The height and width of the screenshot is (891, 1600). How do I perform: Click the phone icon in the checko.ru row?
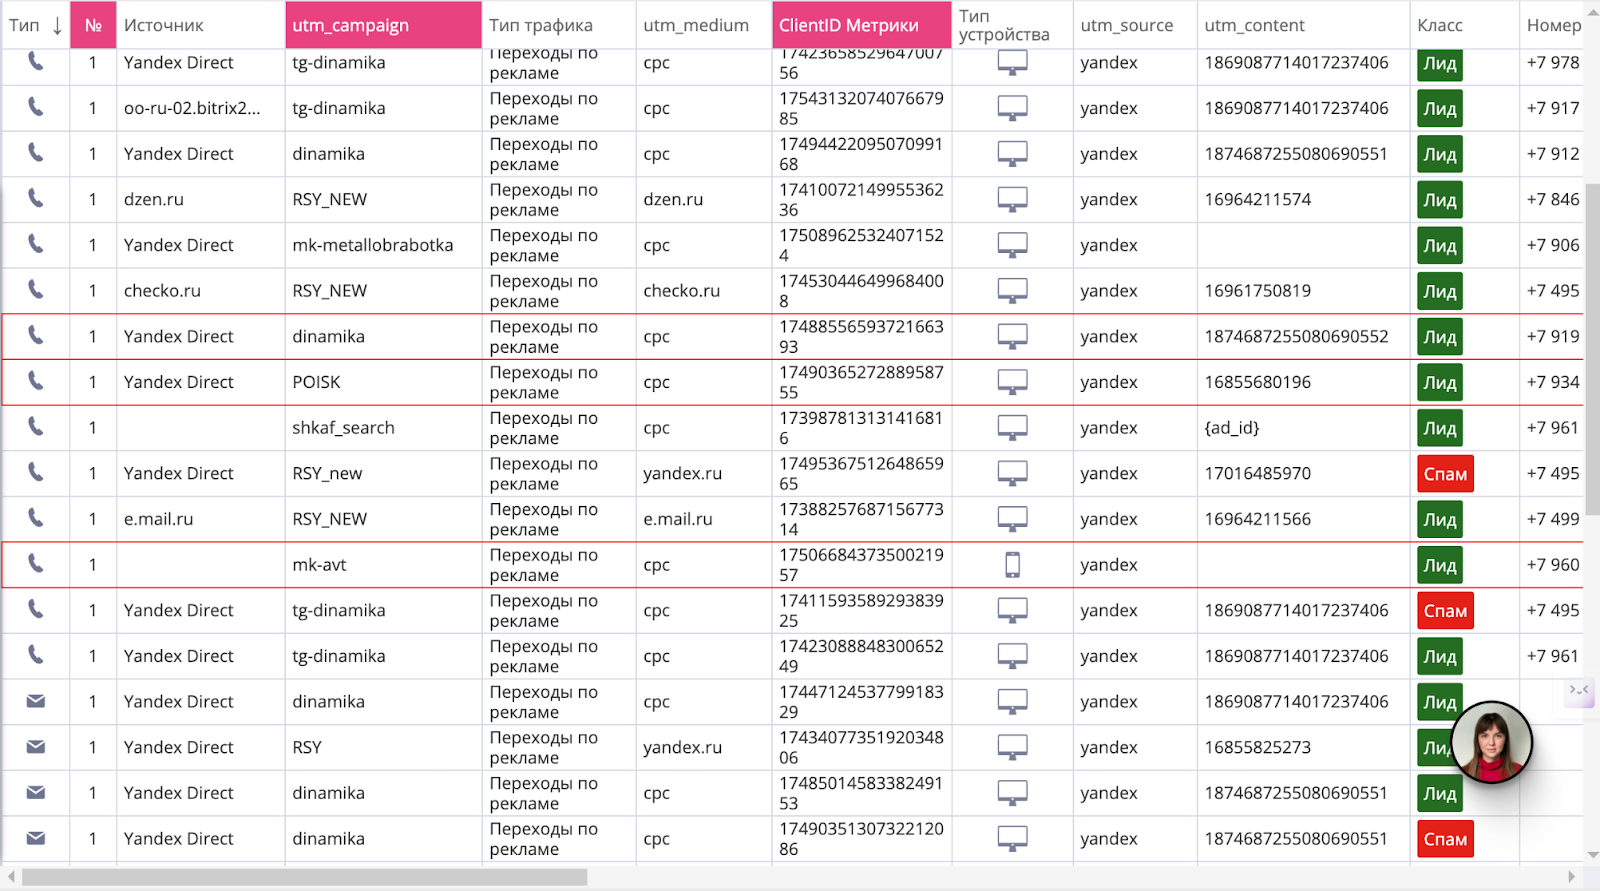[35, 290]
